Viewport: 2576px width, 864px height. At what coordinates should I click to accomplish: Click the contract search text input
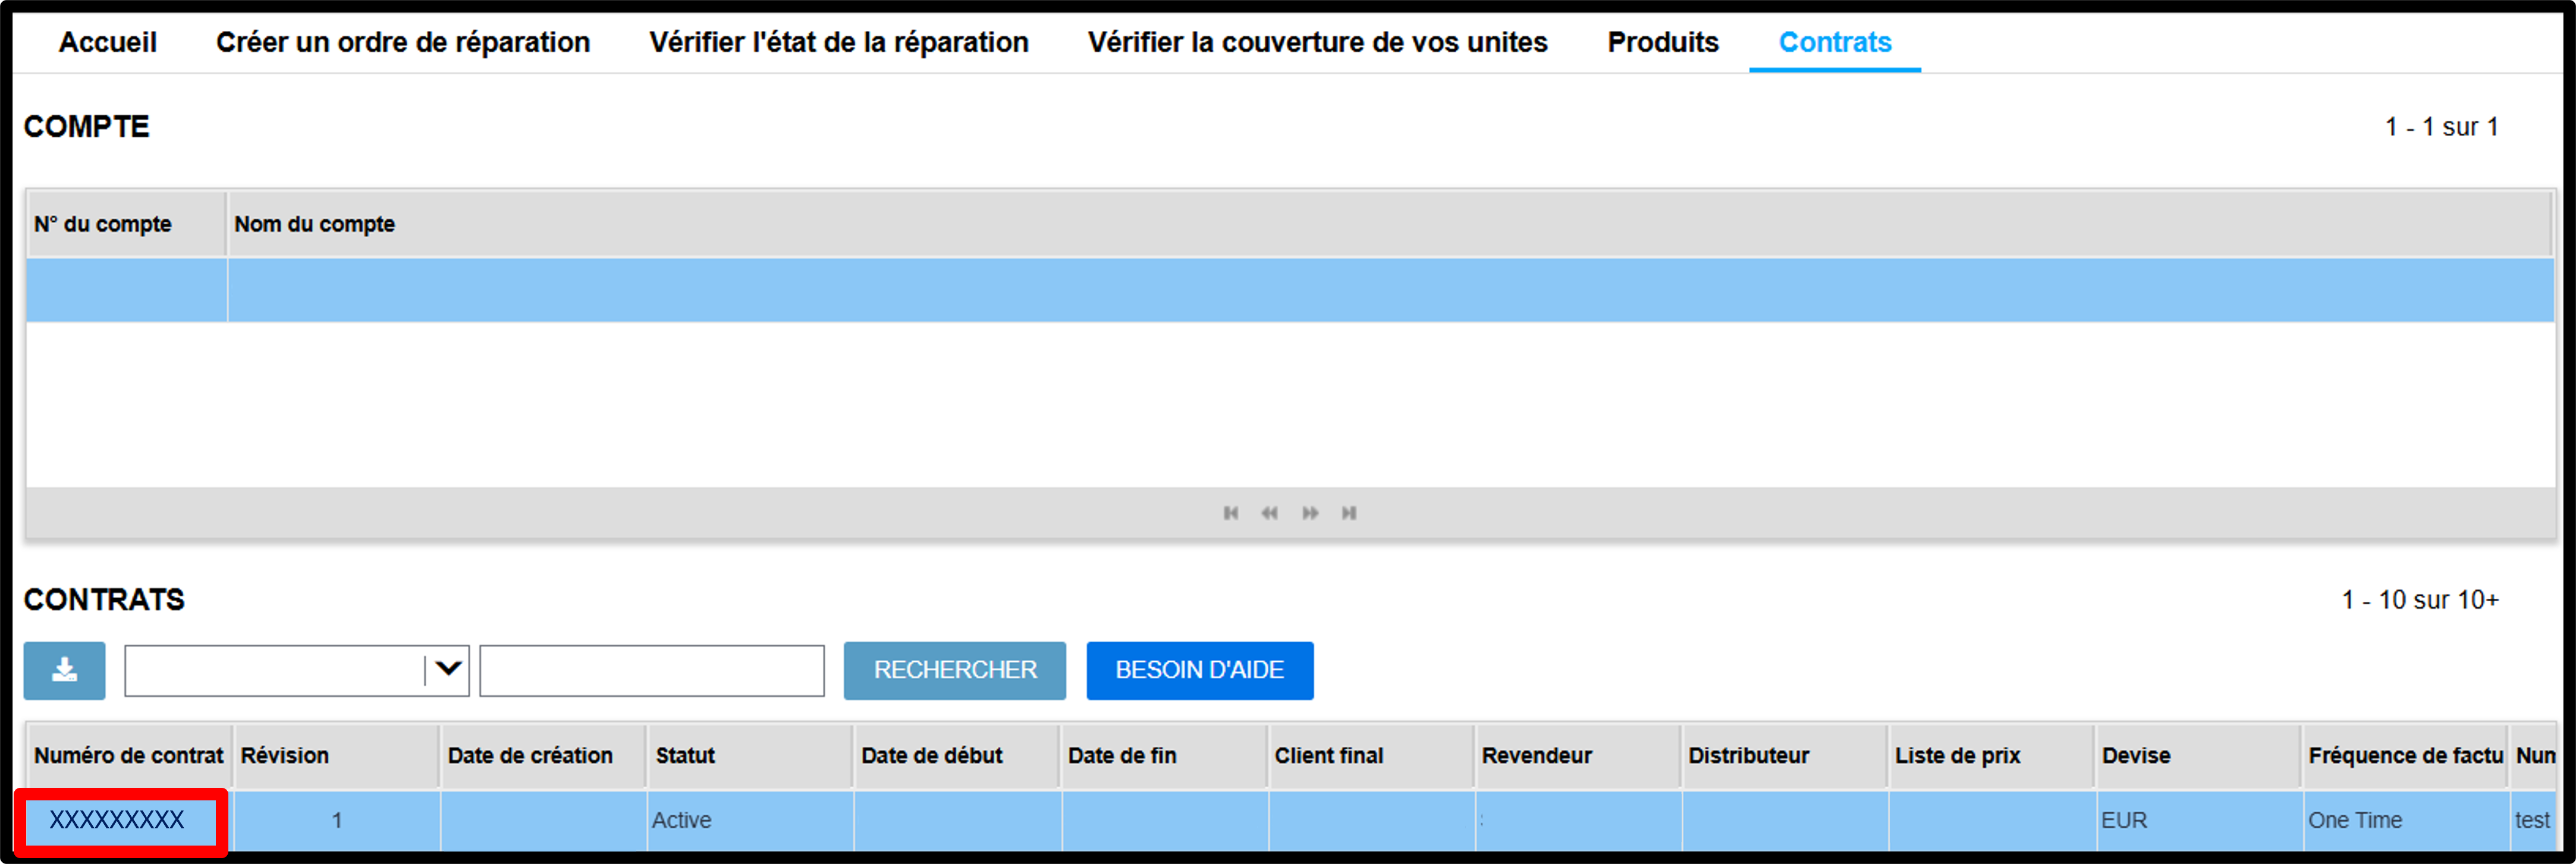tap(652, 670)
